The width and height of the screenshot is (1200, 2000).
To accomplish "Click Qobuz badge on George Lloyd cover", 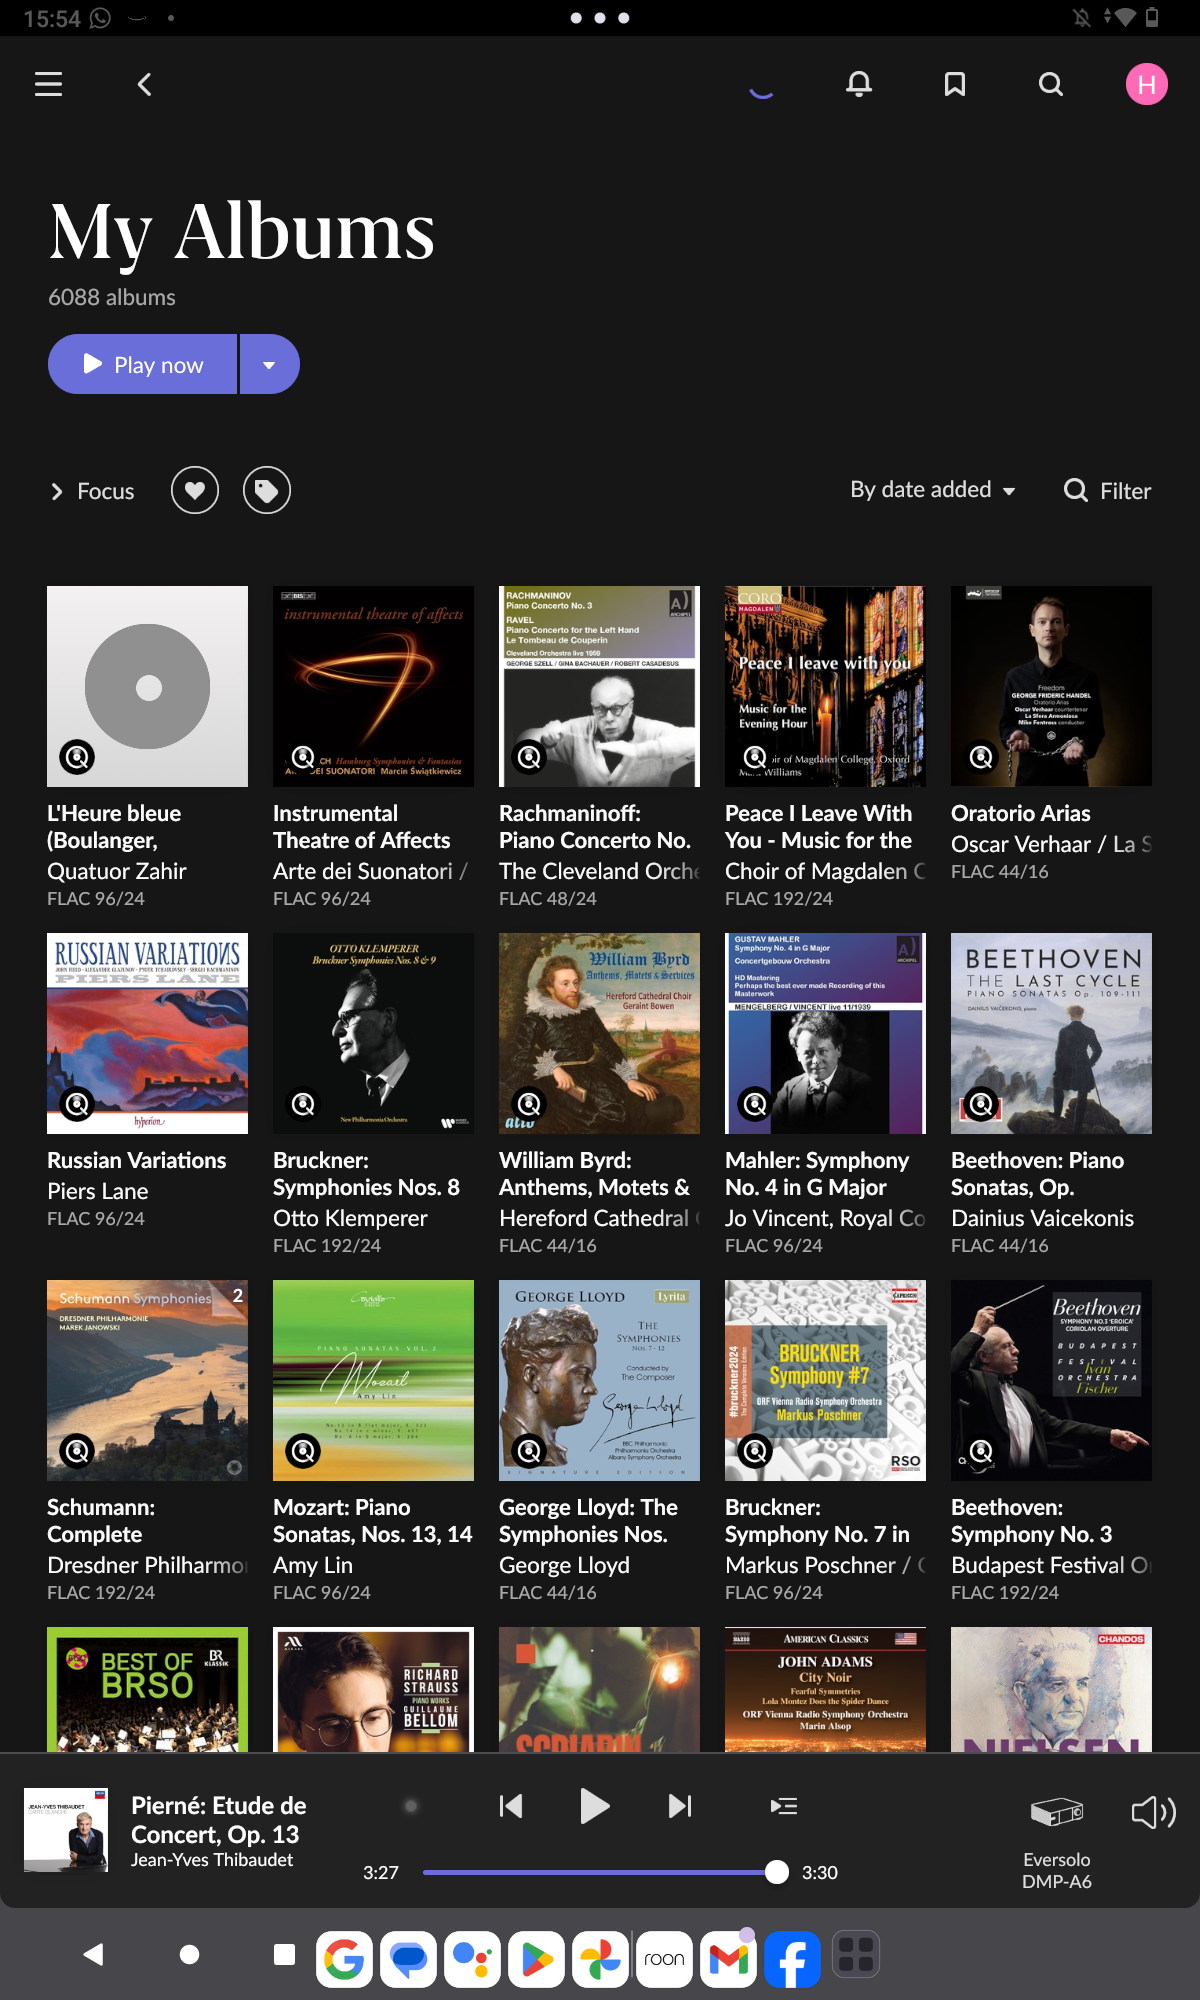I will (x=529, y=1451).
